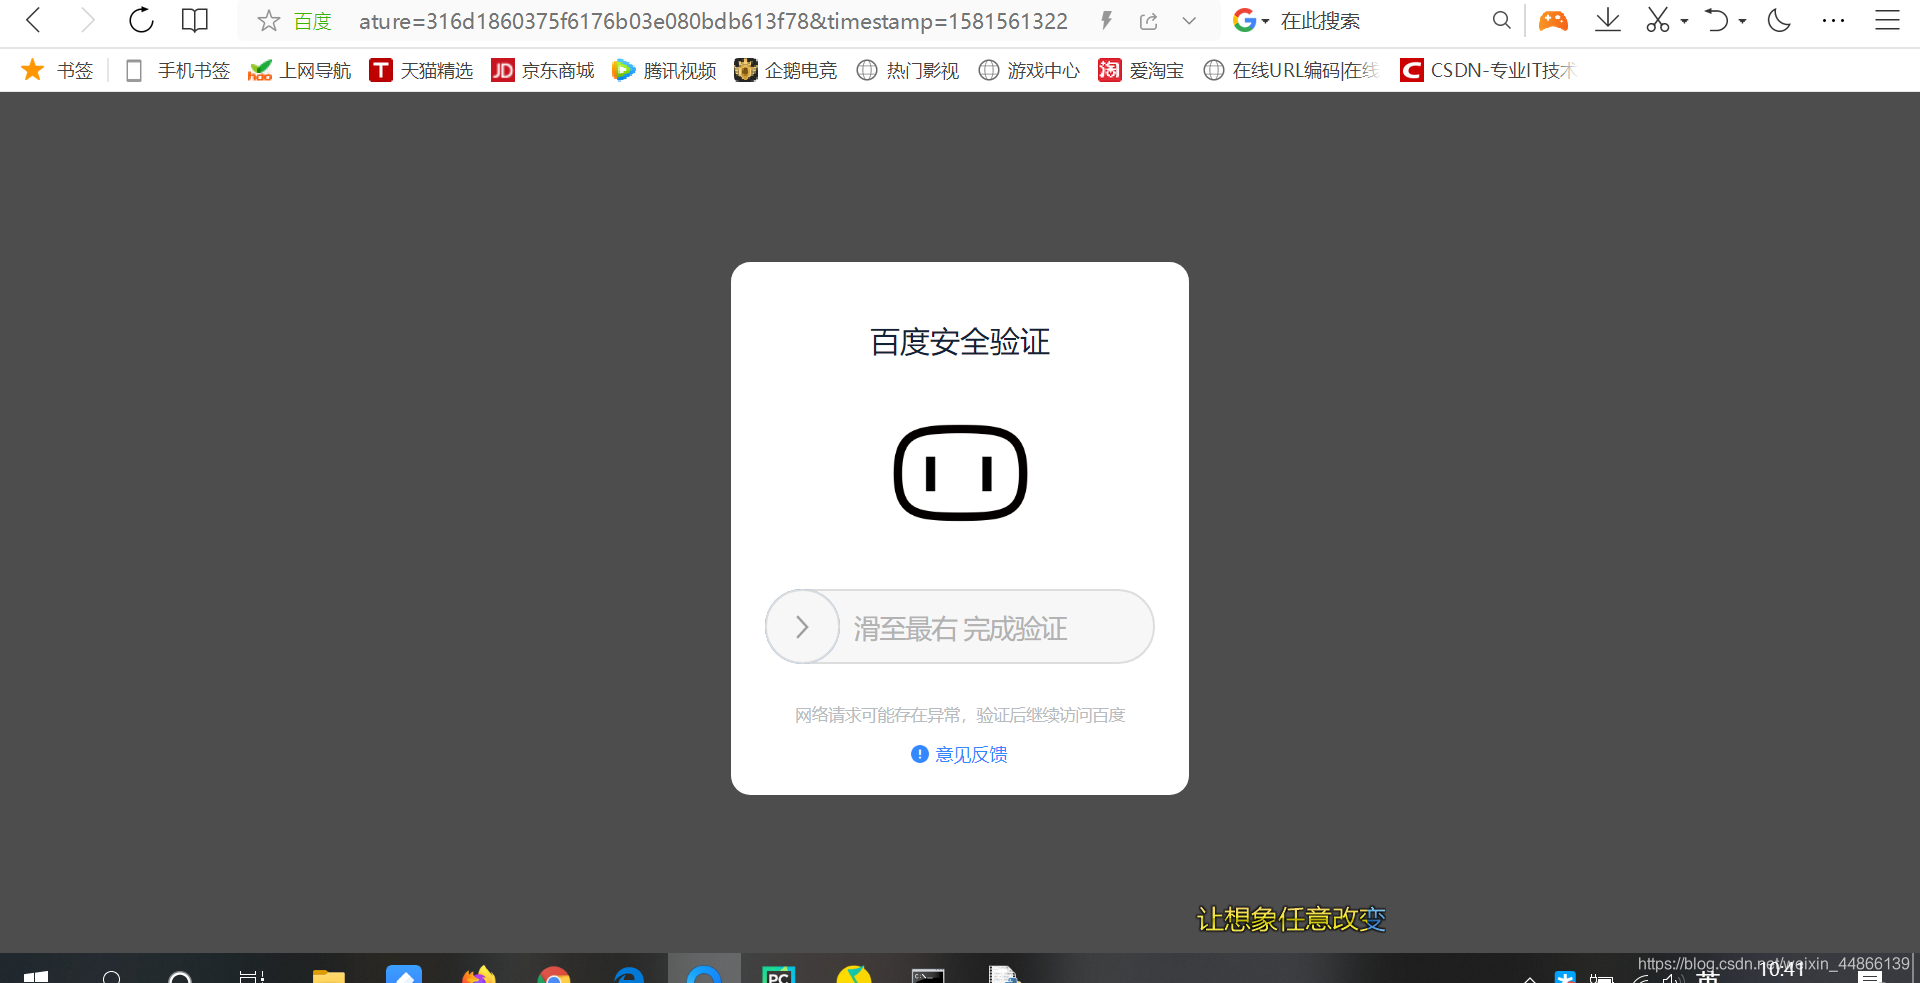Open the 在线URL编码 bookmark

point(1291,70)
